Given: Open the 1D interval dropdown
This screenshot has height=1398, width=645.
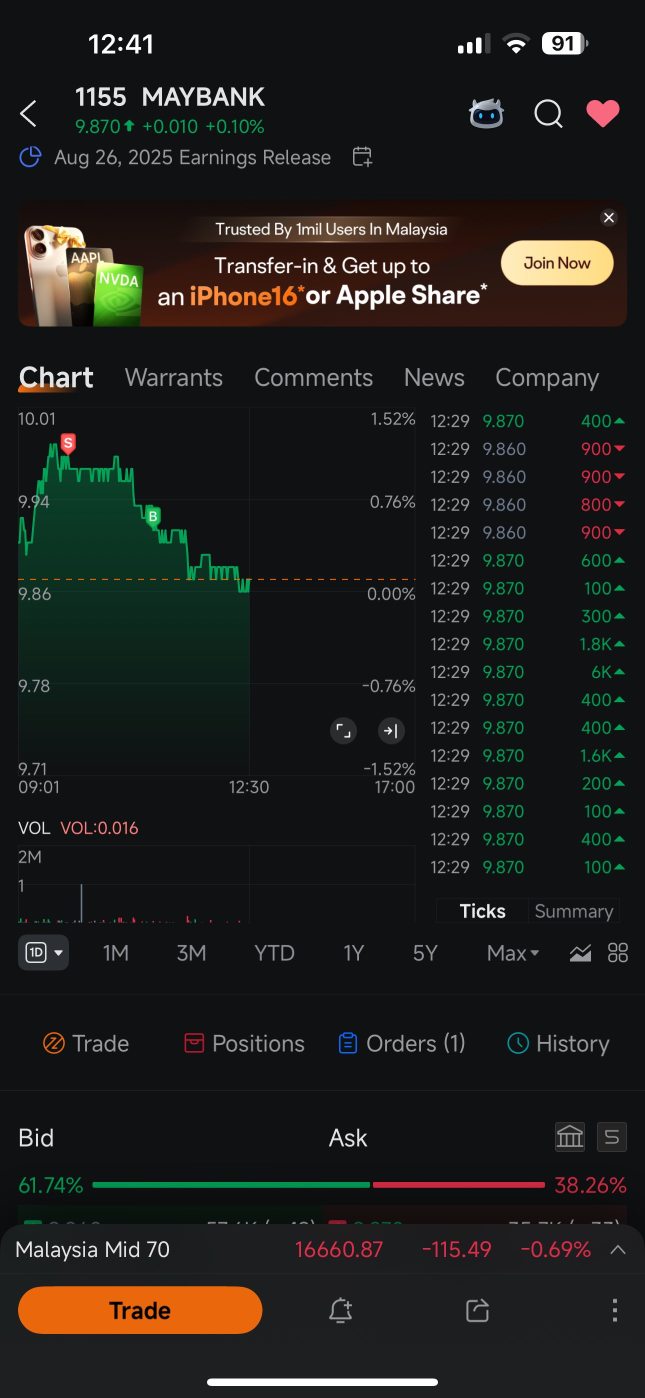Looking at the screenshot, I should [43, 953].
